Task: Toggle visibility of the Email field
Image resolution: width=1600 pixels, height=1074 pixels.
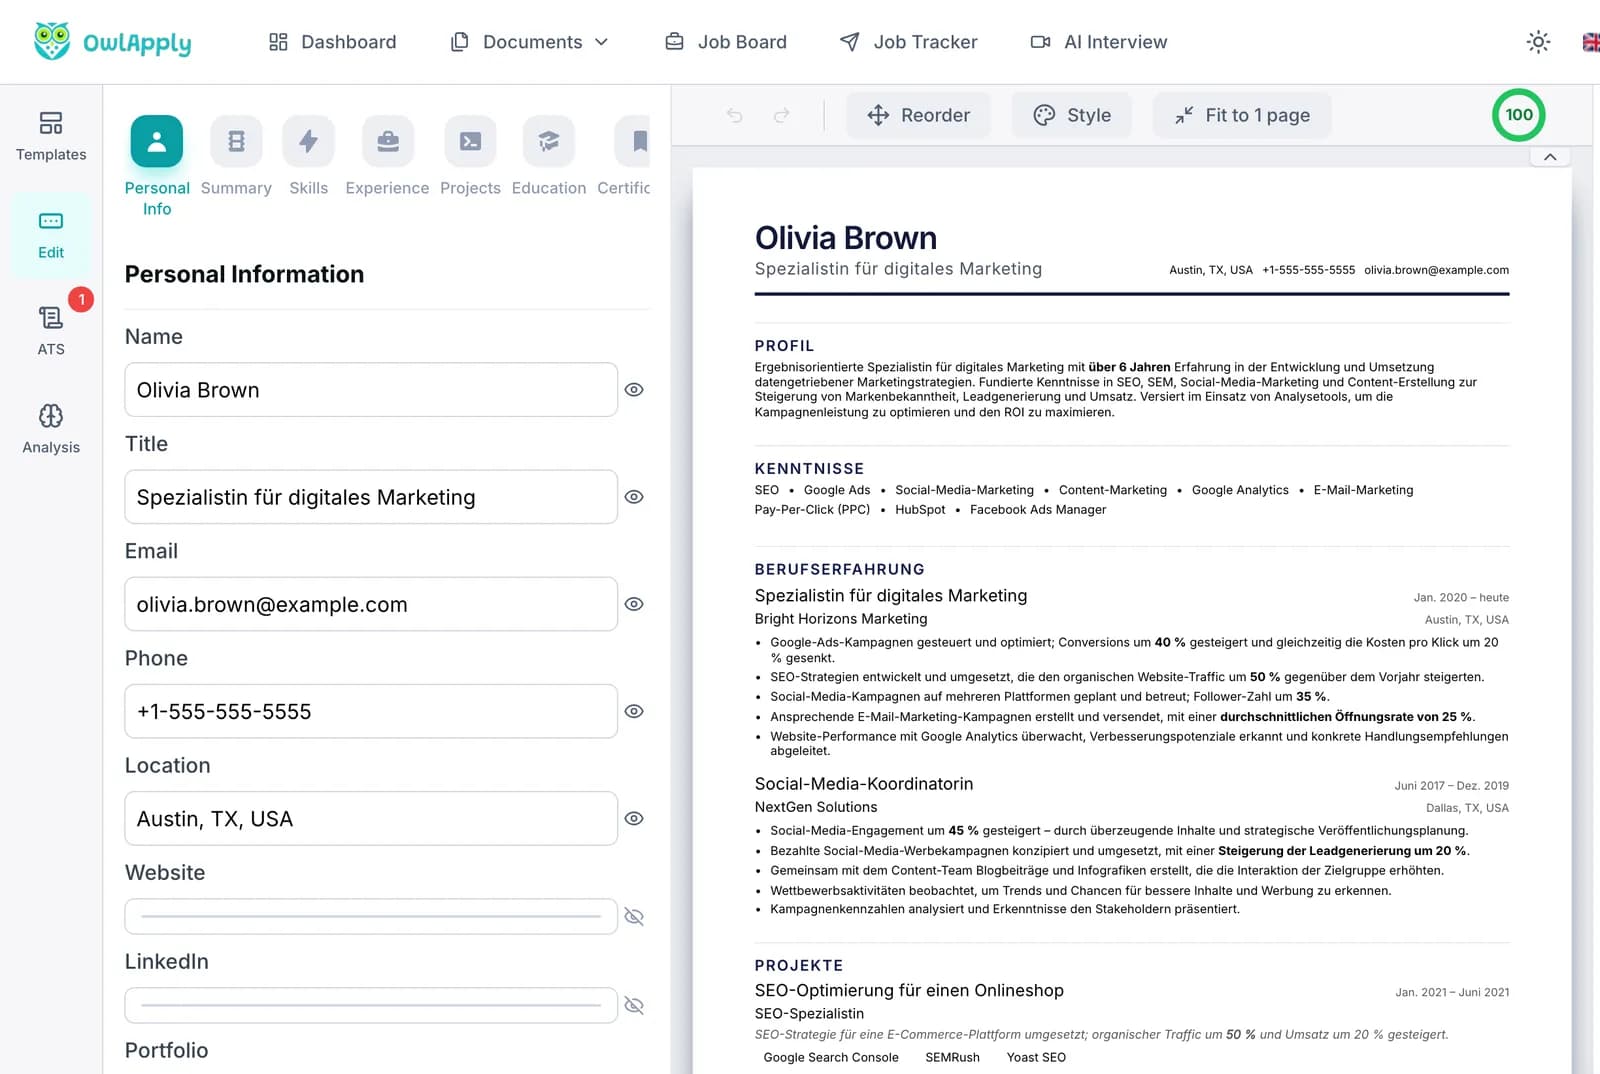Action: 634,604
